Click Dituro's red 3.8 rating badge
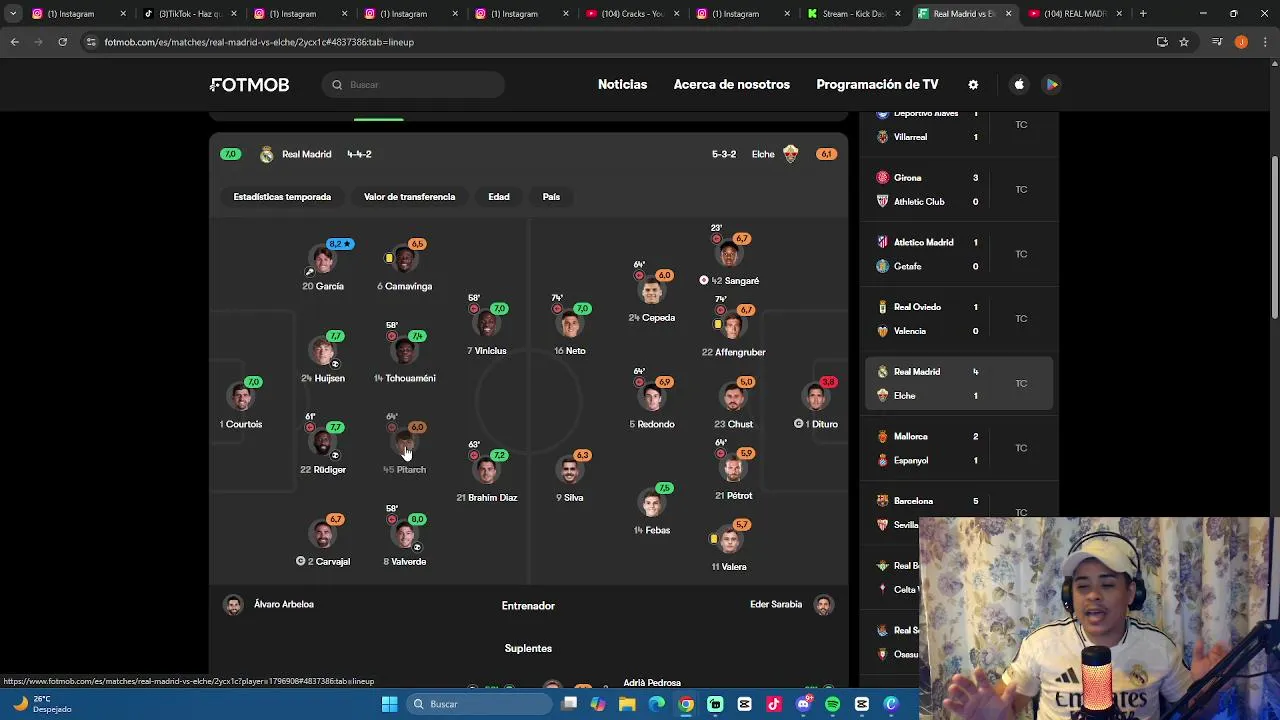Viewport: 1280px width, 720px height. (x=828, y=382)
